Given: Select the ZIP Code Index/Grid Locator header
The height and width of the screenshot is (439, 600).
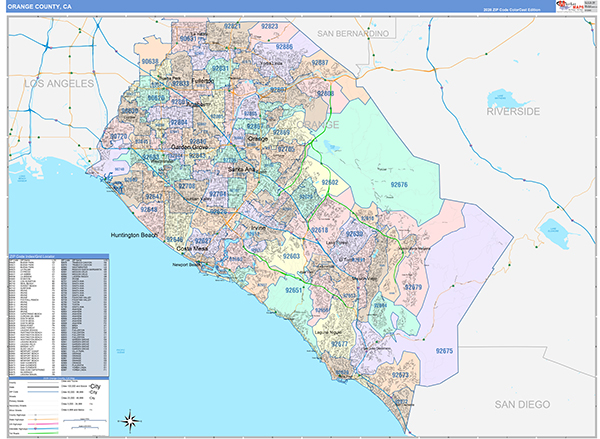Looking at the screenshot, I should point(33,256).
